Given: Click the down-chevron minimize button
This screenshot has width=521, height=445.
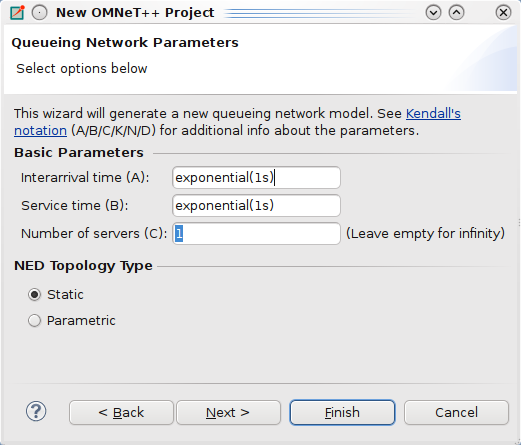Looking at the screenshot, I should coord(433,13).
